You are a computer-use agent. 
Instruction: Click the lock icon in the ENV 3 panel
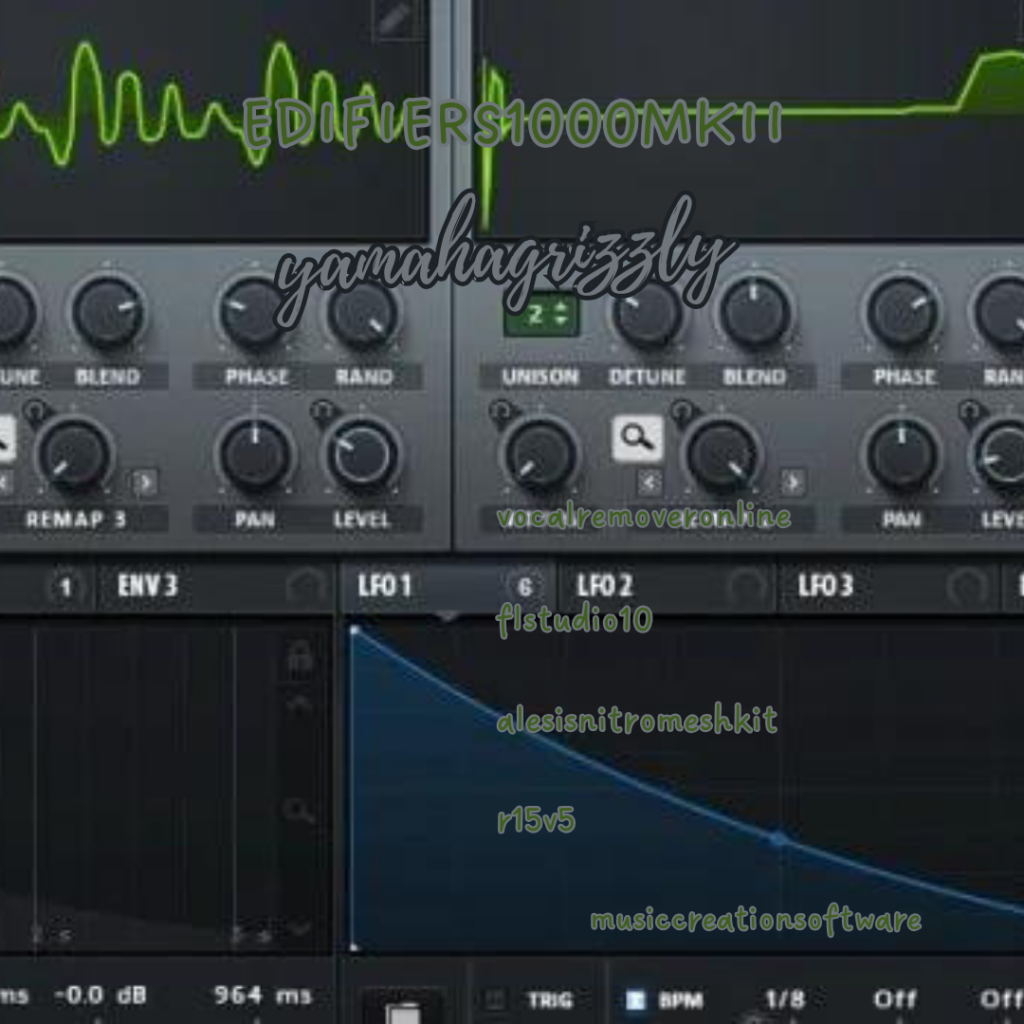(x=300, y=656)
